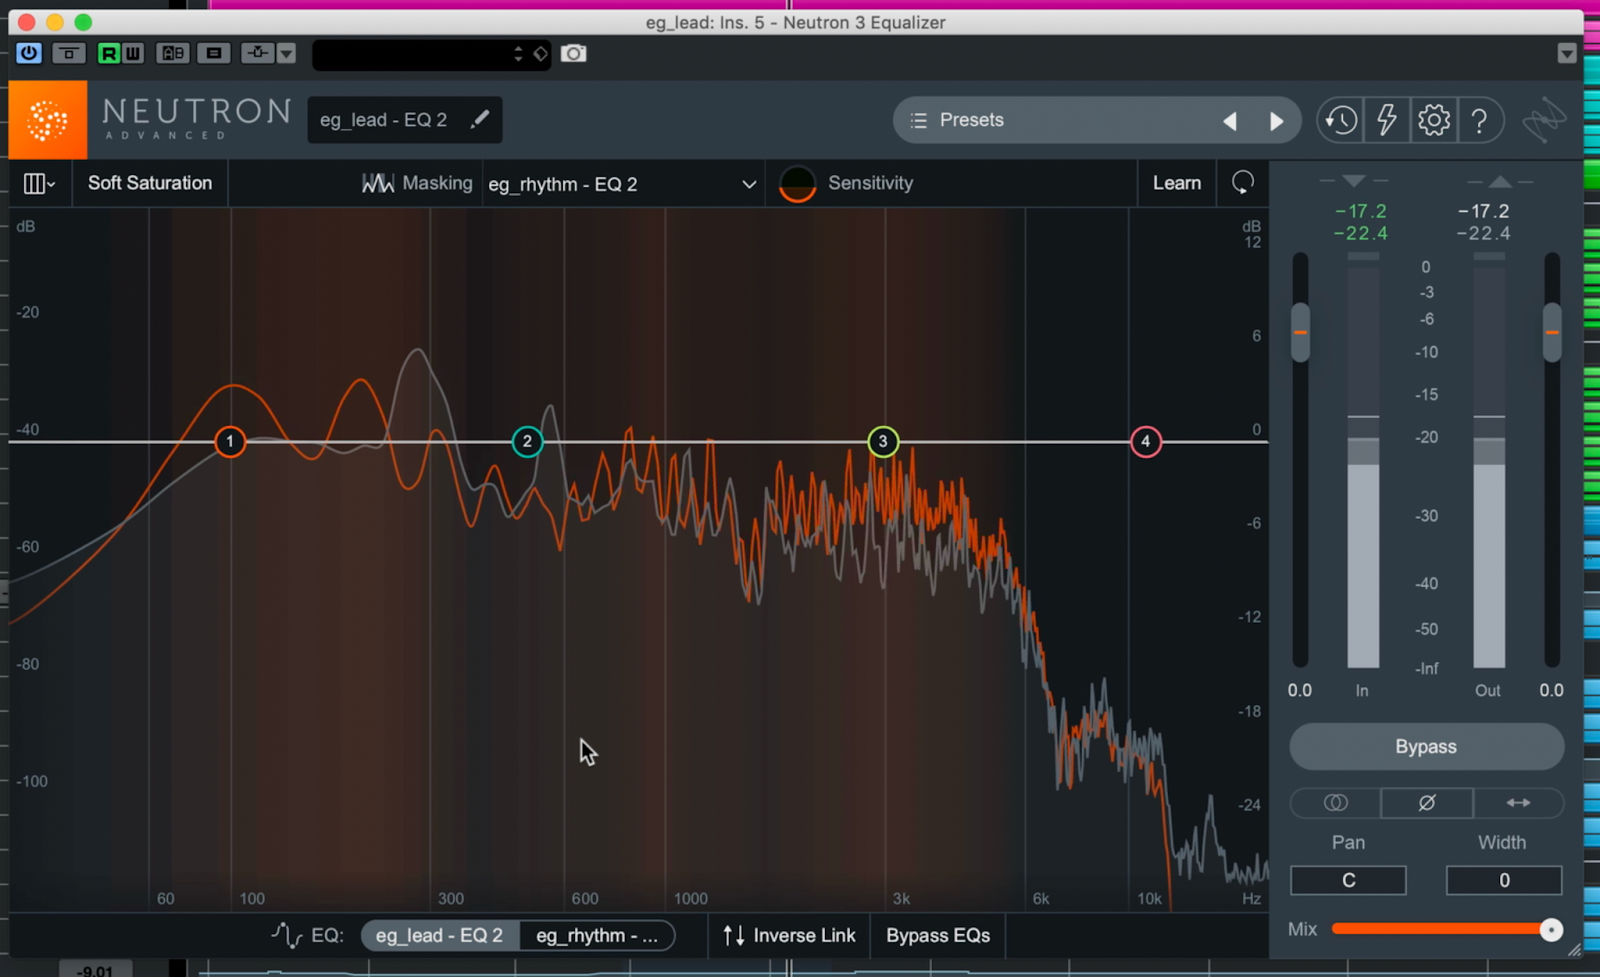Open the undo history icon
The image size is (1600, 977).
(x=1341, y=120)
